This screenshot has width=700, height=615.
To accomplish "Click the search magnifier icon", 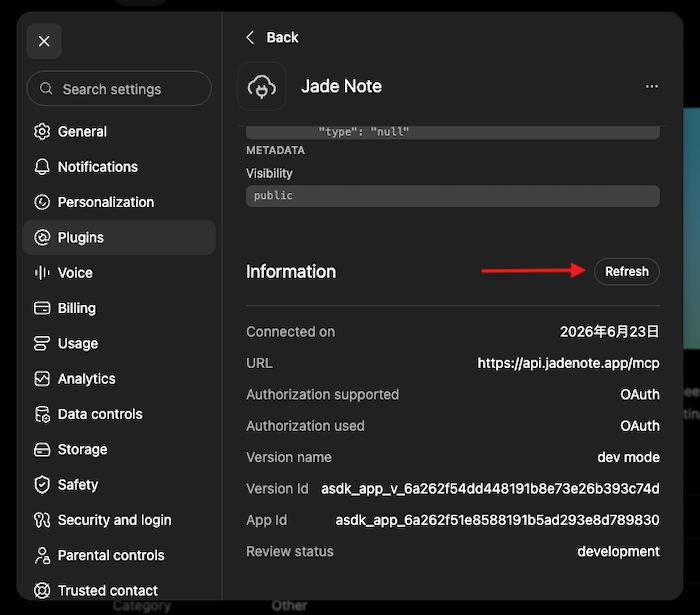I will tap(46, 88).
